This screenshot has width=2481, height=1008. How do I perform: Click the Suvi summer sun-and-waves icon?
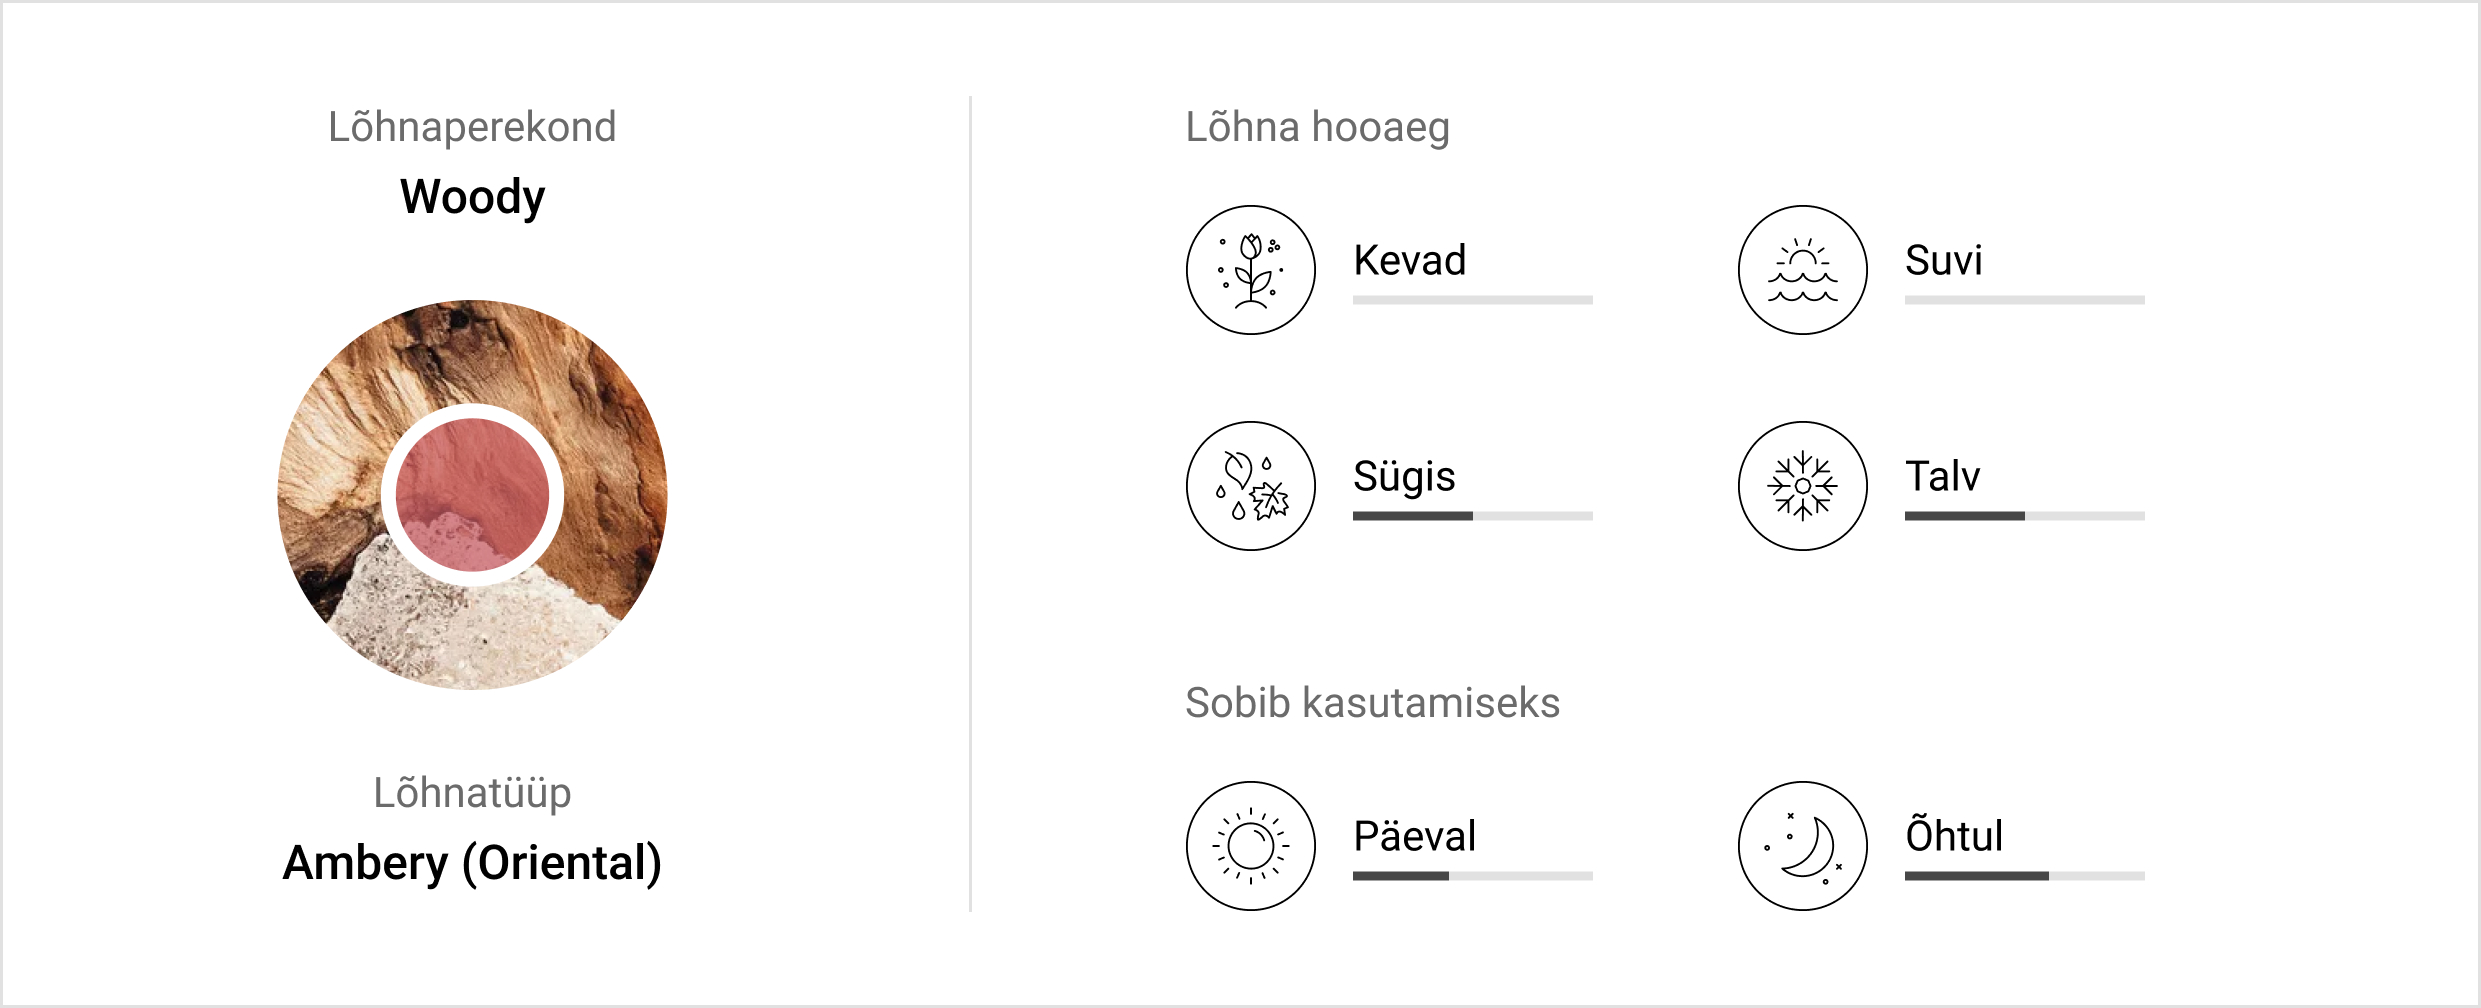tap(1802, 270)
